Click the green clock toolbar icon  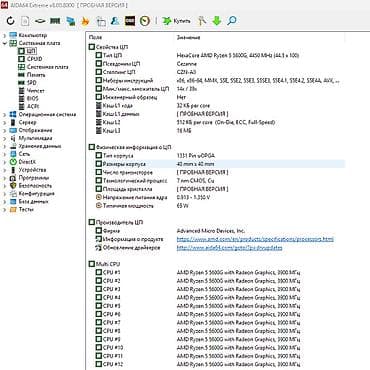click(145, 21)
